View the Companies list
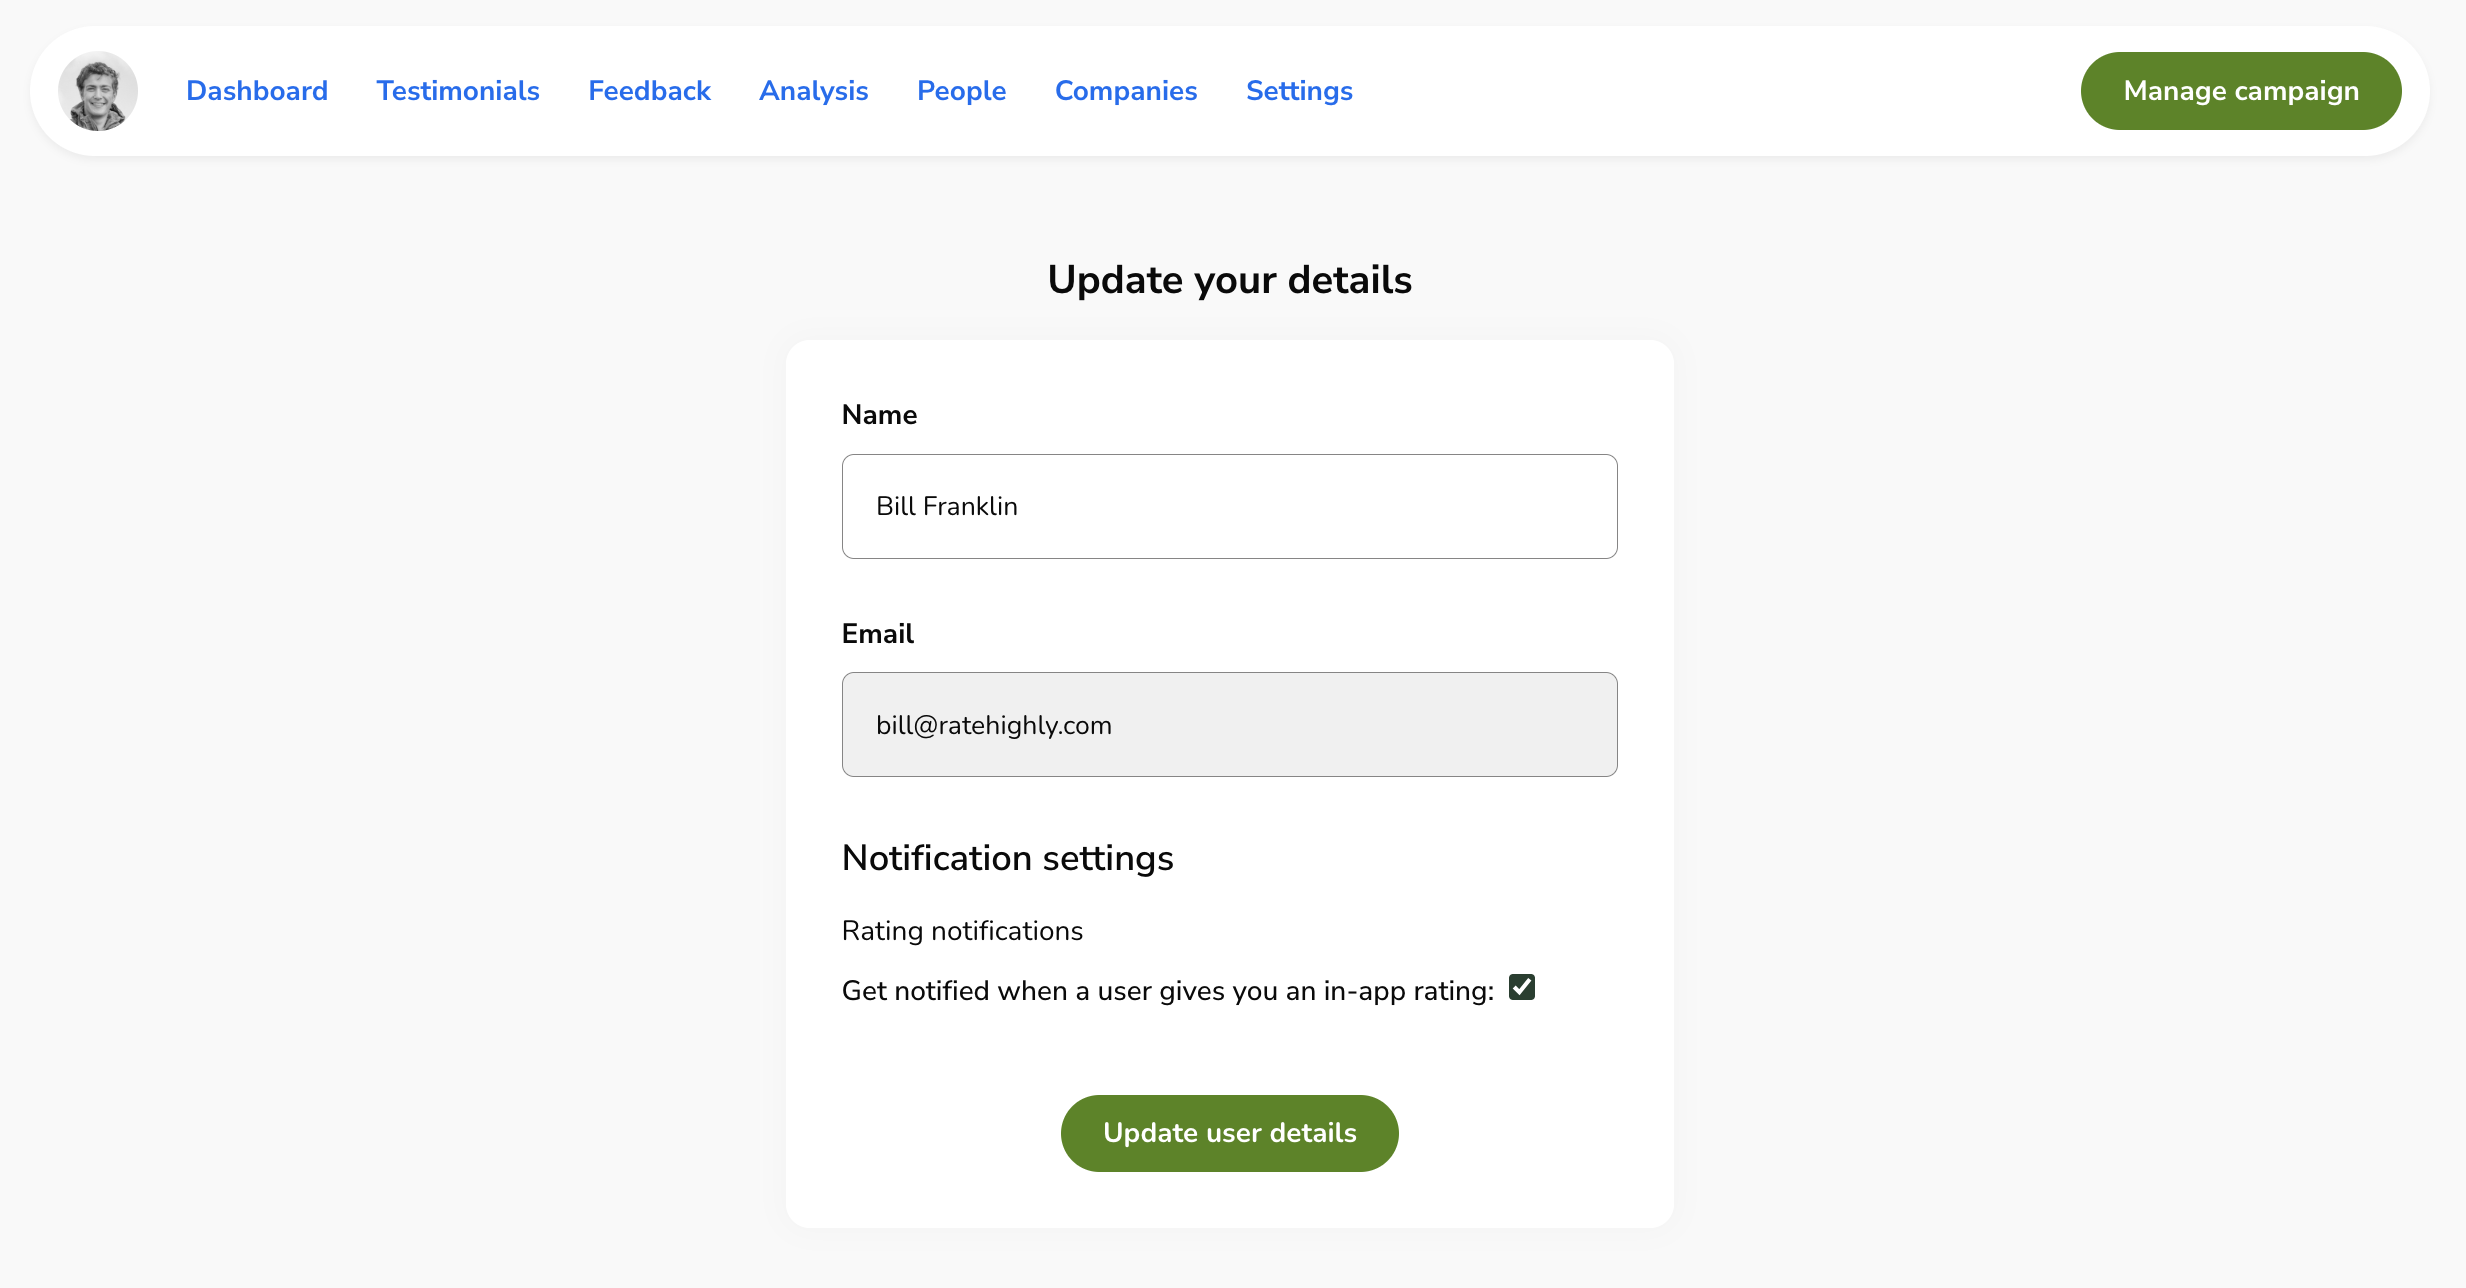This screenshot has height=1288, width=2466. (x=1125, y=90)
